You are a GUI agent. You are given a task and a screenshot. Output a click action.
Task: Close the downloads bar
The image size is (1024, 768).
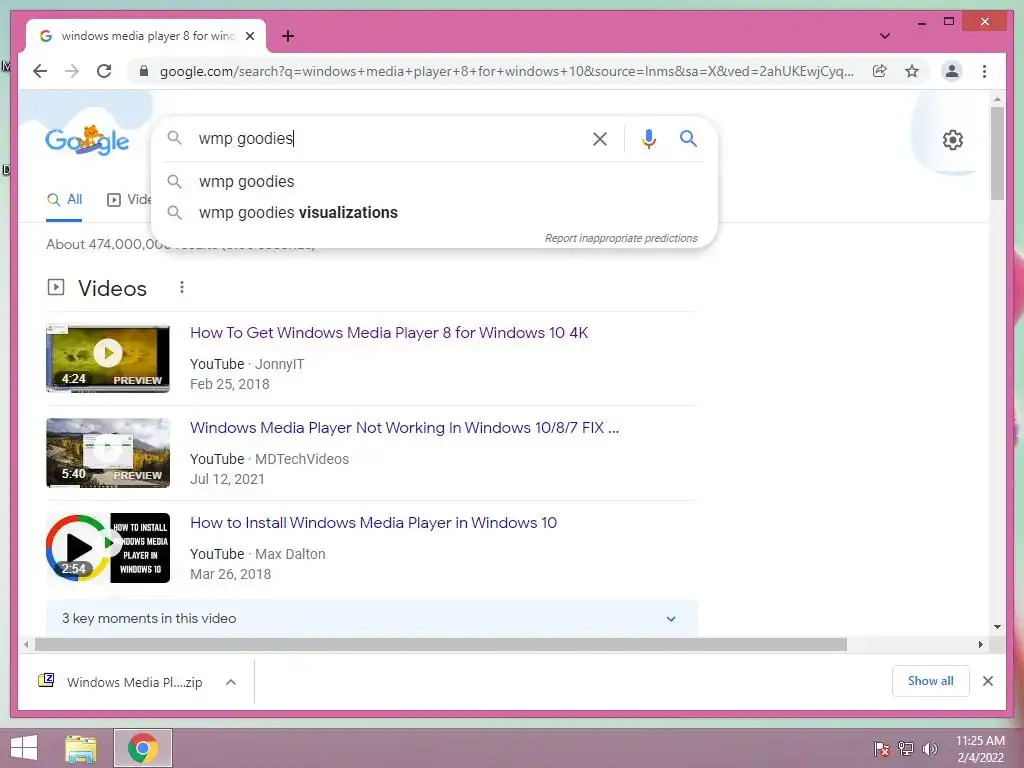[987, 681]
